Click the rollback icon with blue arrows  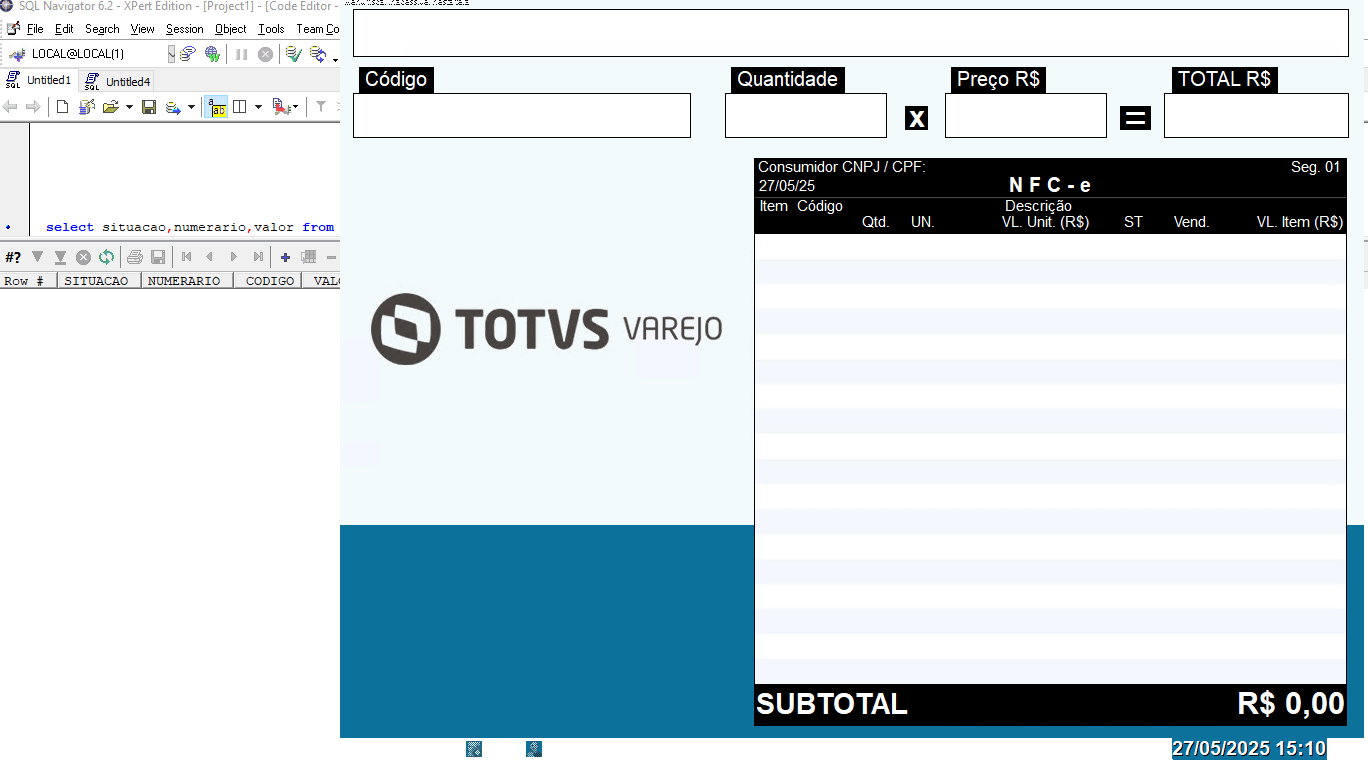318,54
